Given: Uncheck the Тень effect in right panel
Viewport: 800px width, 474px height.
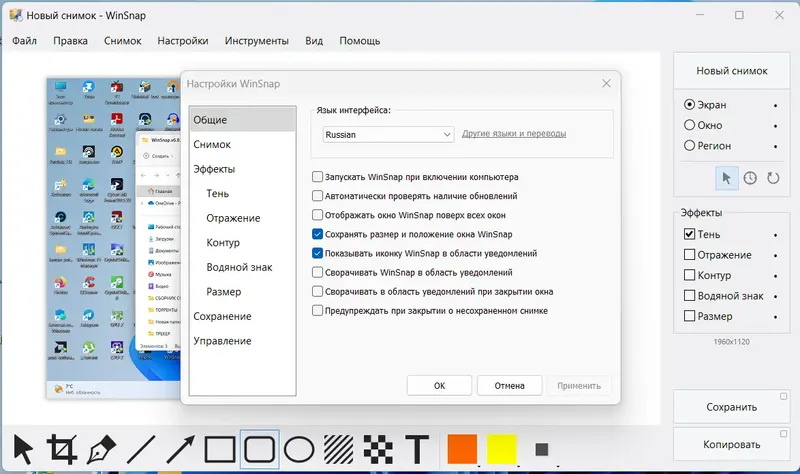Looking at the screenshot, I should (689, 234).
